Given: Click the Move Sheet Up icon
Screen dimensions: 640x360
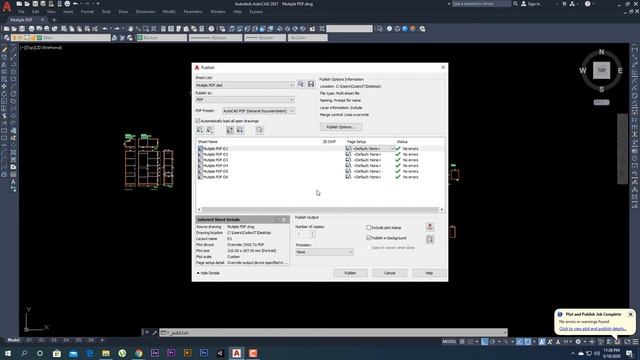Looking at the screenshot, I should (230, 130).
